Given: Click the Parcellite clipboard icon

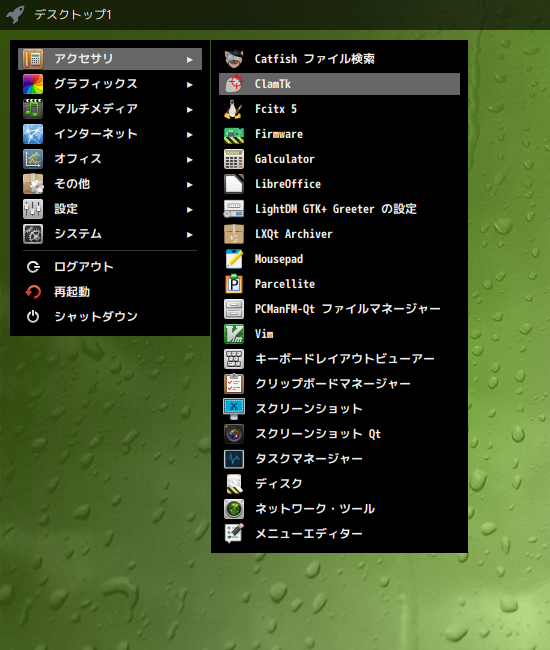Looking at the screenshot, I should click(234, 284).
